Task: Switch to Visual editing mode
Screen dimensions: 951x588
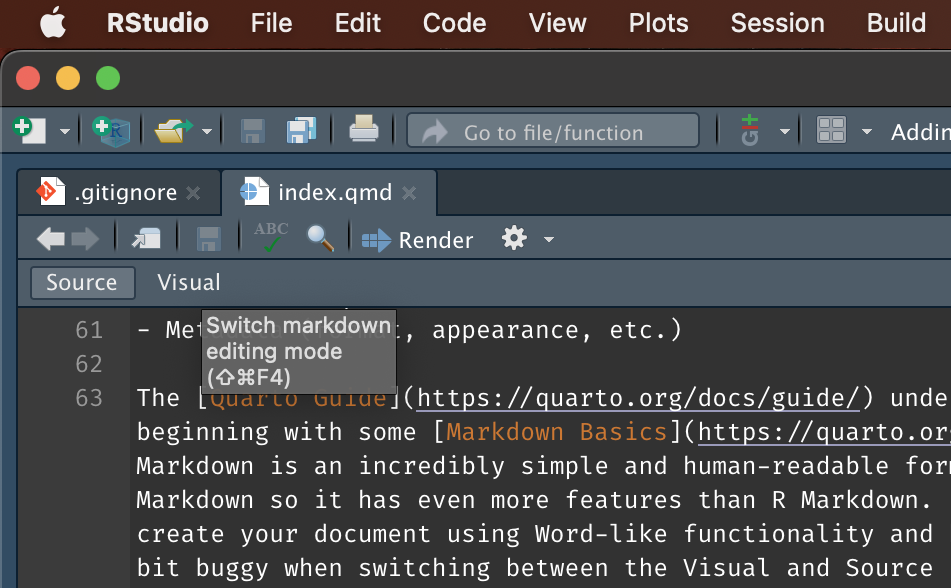Action: [x=188, y=283]
